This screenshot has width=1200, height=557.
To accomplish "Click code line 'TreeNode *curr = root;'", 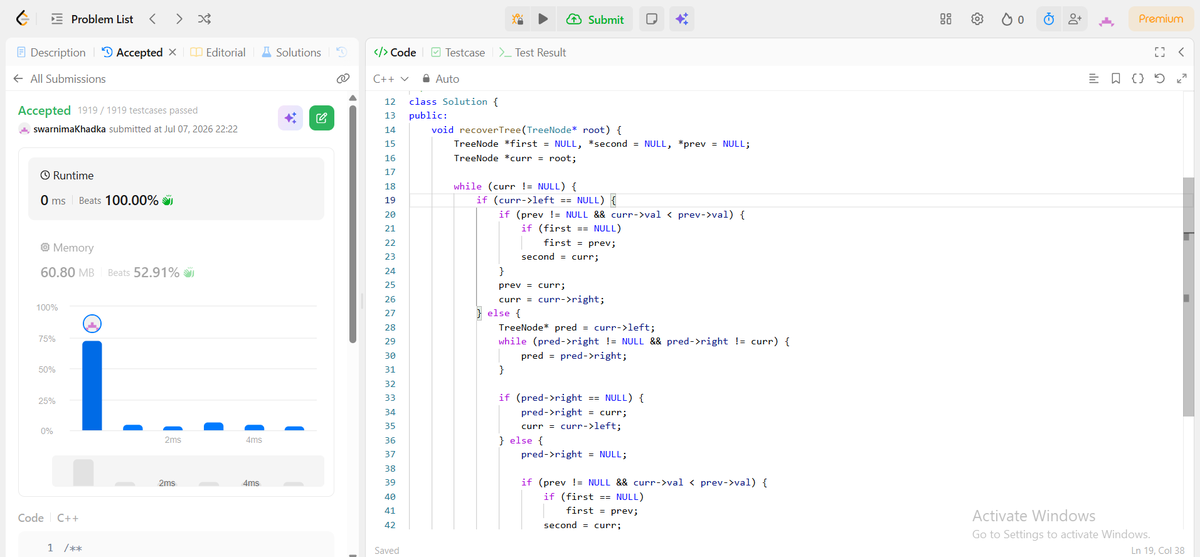I will click(515, 158).
